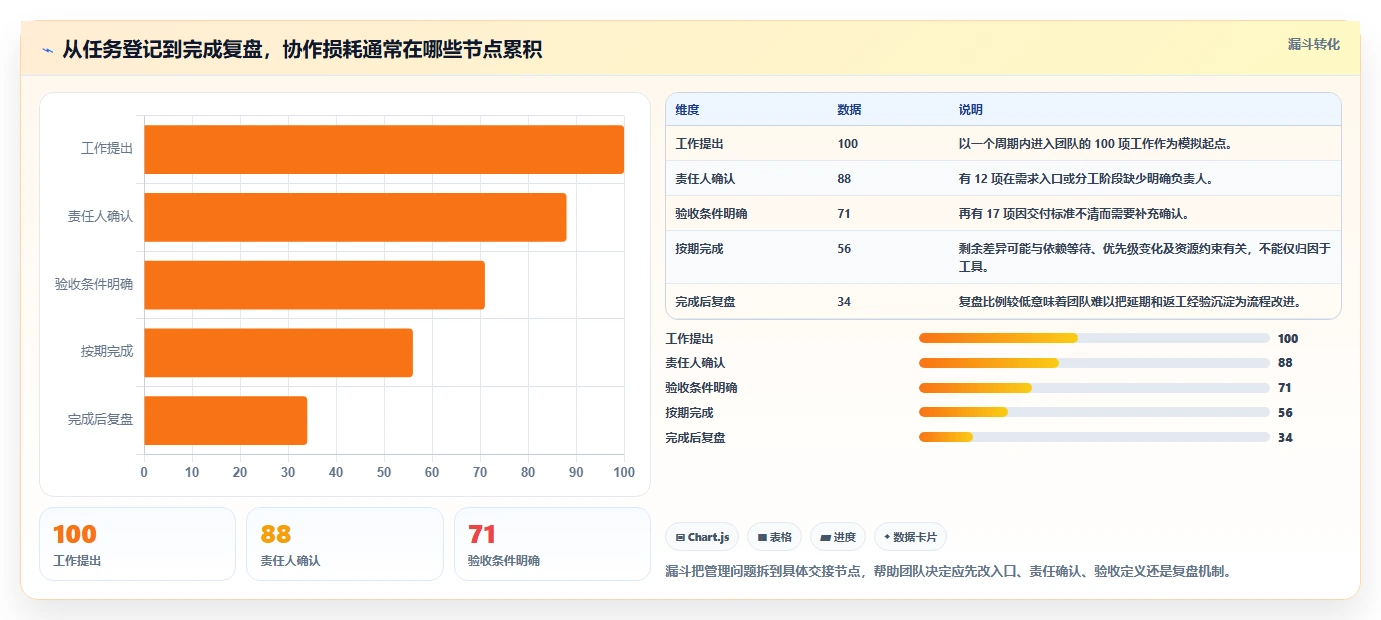Screen dimensions: 1381x620
Task: Open the 71 验收条件明确 summary card
Action: (552, 544)
